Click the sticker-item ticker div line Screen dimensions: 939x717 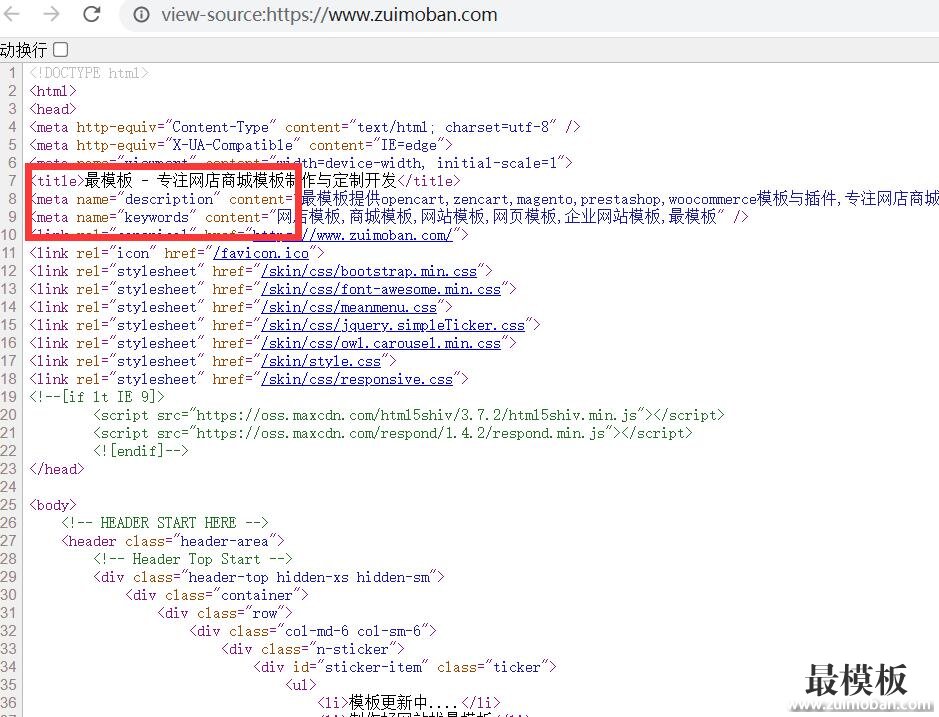pos(405,667)
